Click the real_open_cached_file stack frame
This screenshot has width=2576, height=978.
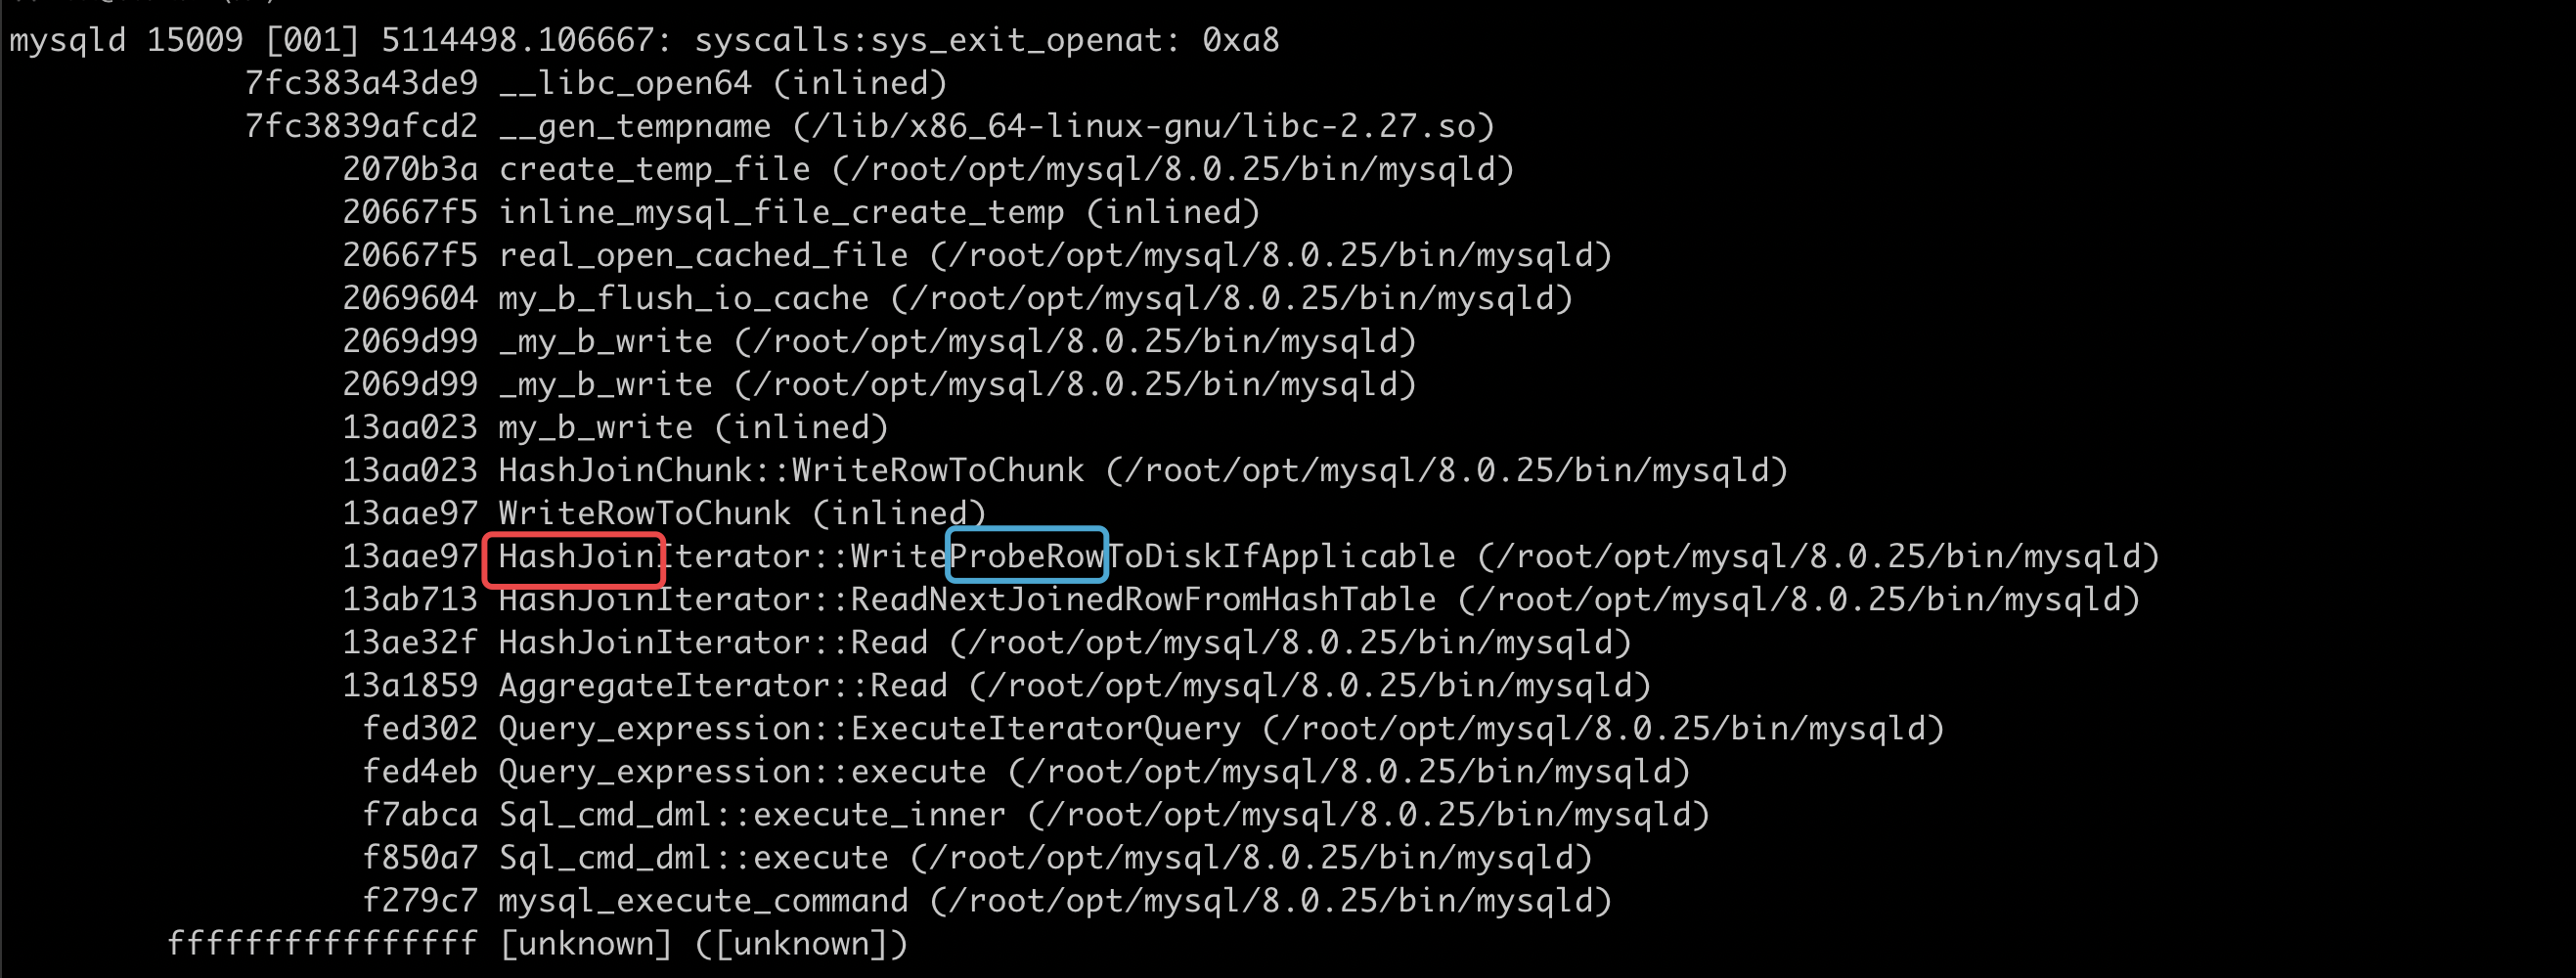pos(703,256)
